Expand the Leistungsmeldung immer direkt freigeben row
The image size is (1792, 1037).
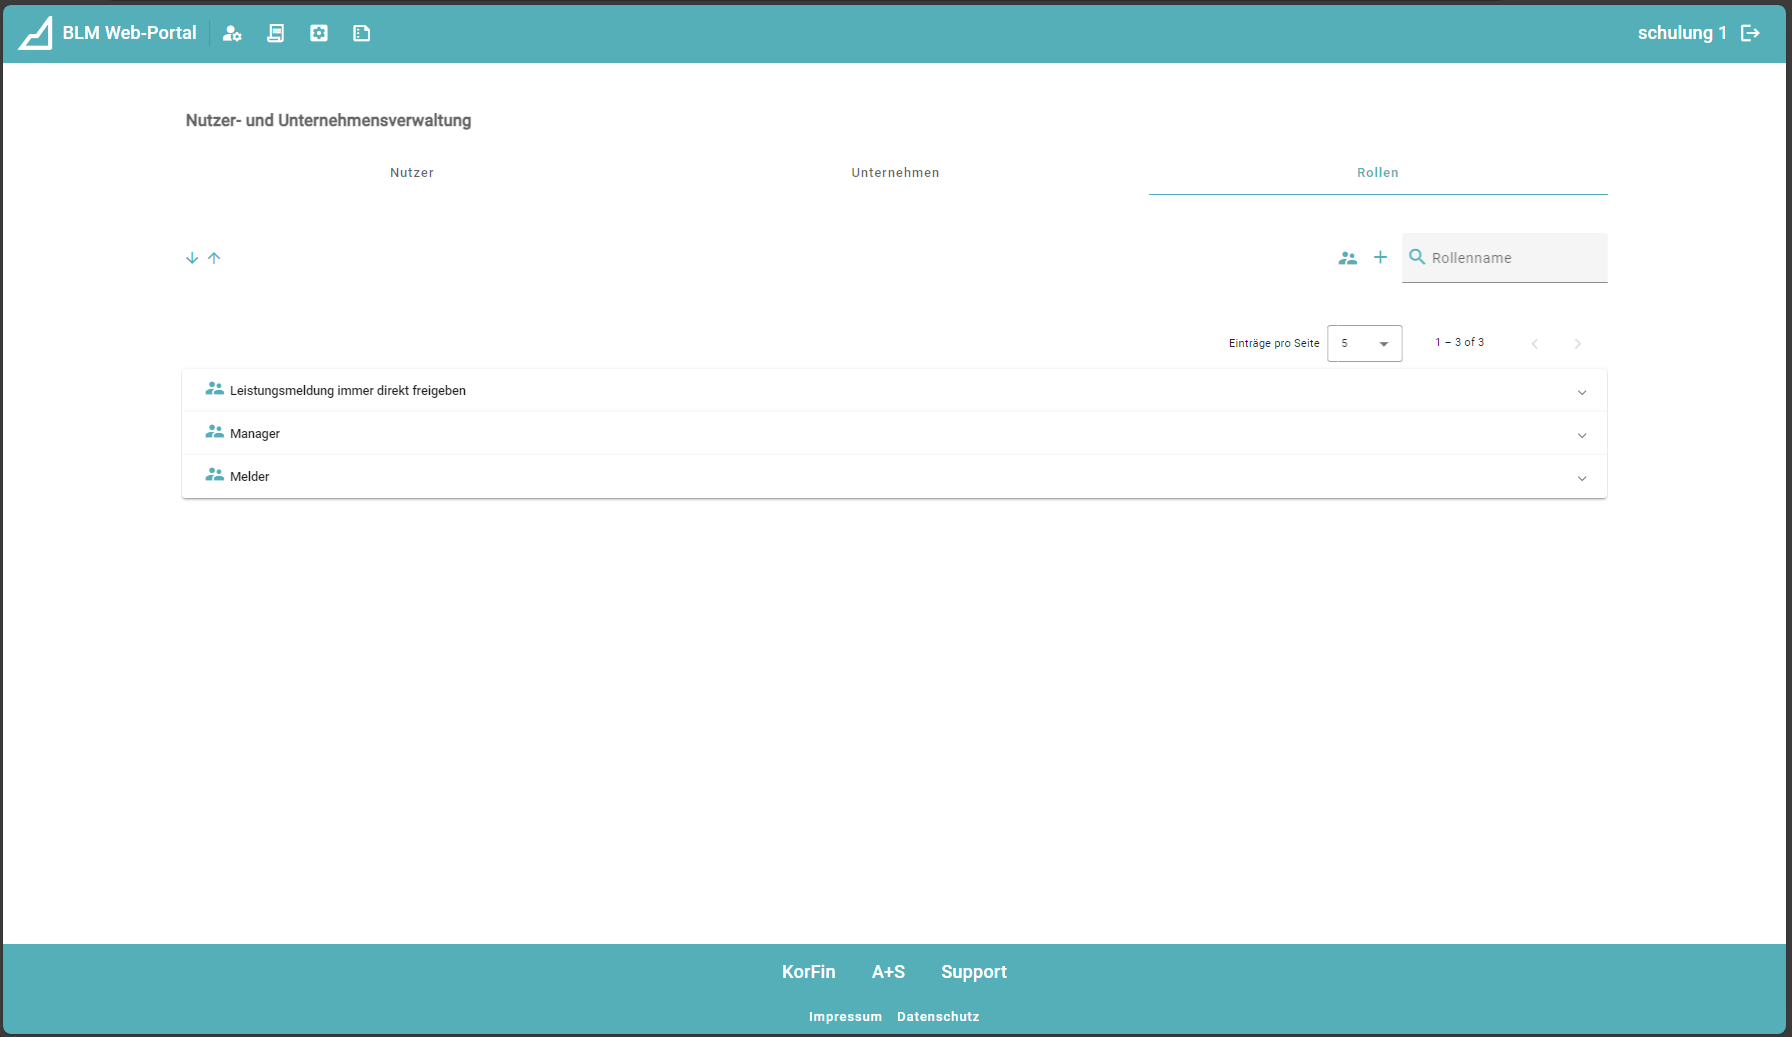point(1581,392)
